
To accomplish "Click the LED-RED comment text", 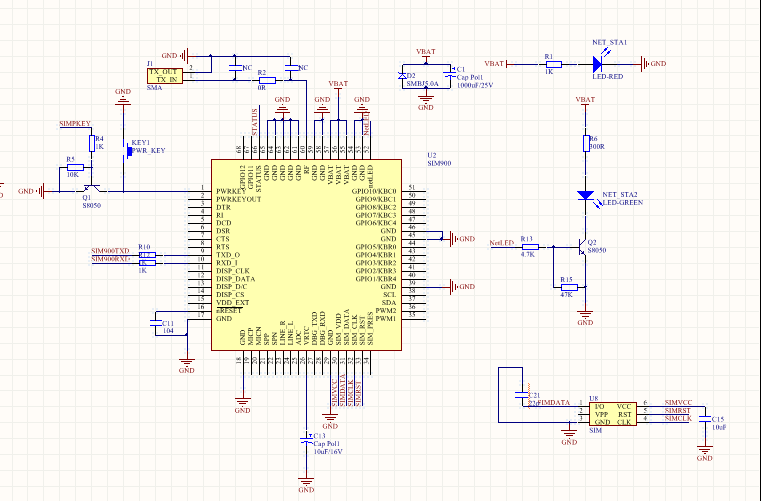I will click(608, 77).
